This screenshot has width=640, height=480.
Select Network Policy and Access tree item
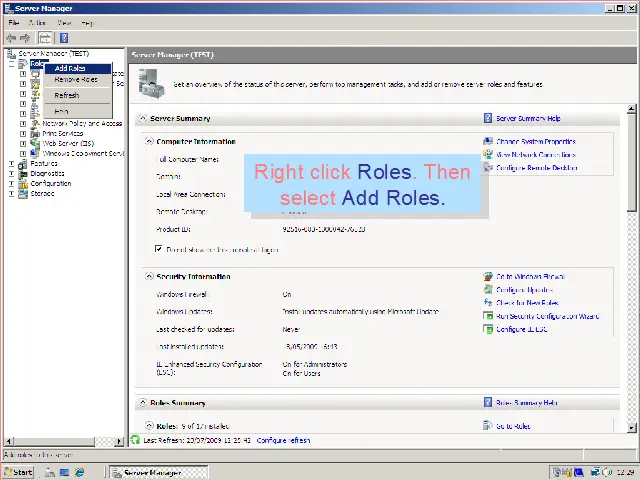[x=82, y=123]
